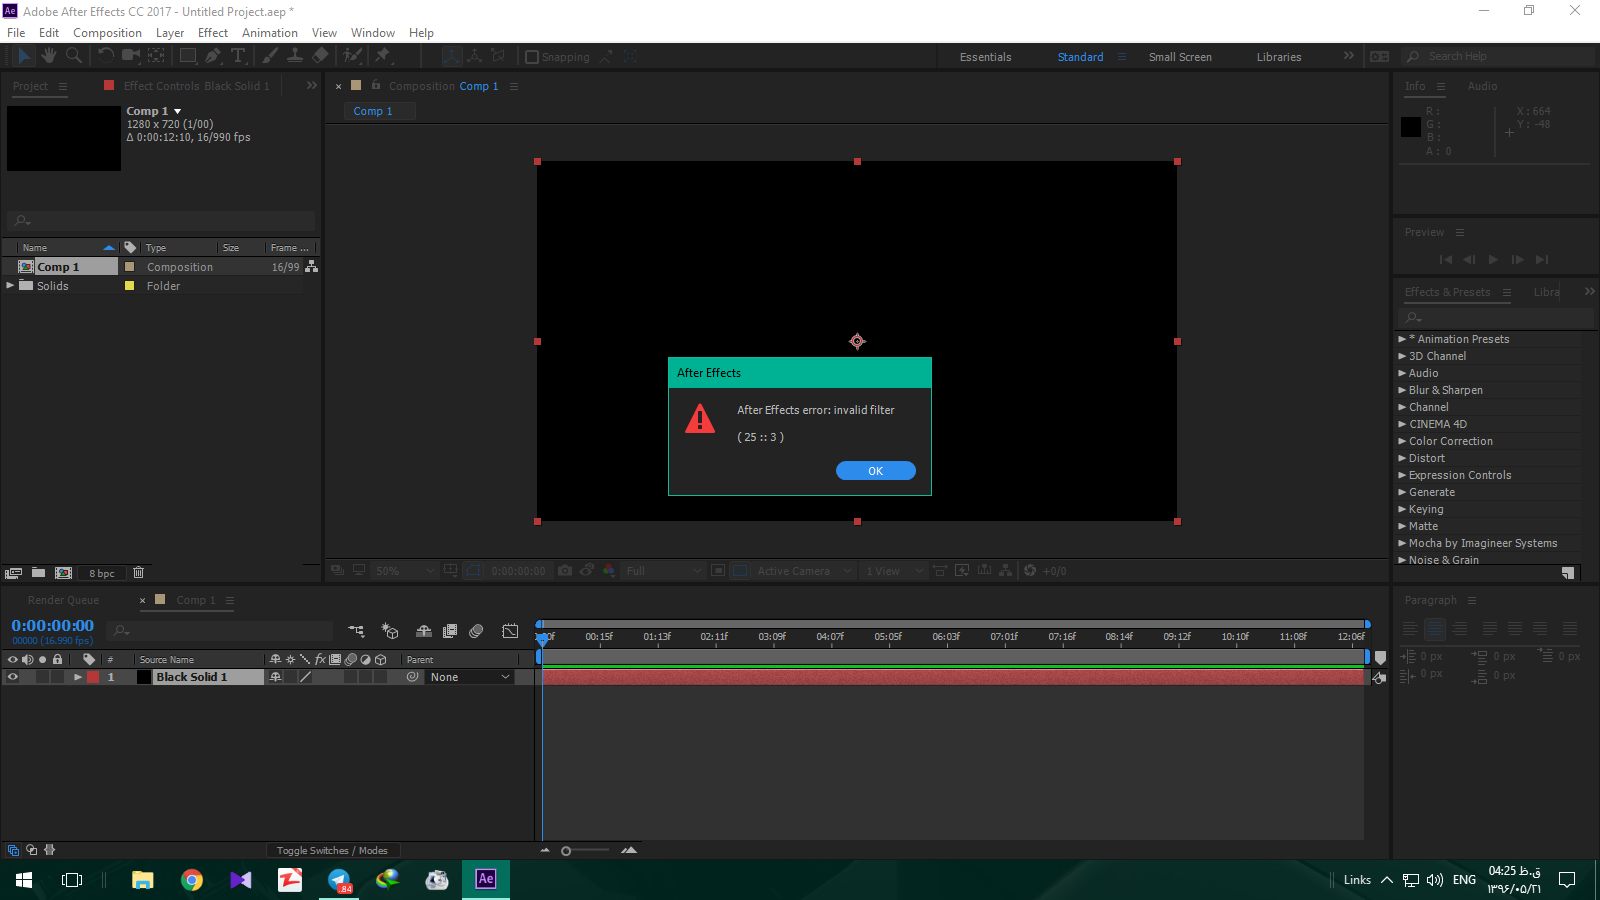Select the Selection arrow tool

tap(24, 56)
